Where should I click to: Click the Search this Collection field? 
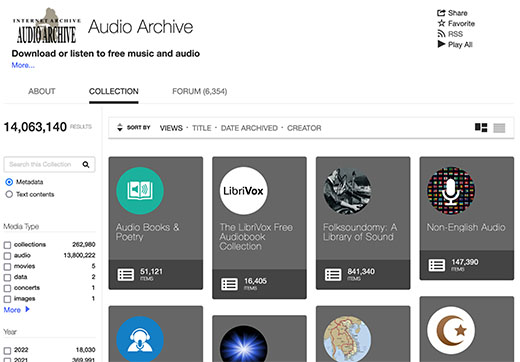(49, 164)
